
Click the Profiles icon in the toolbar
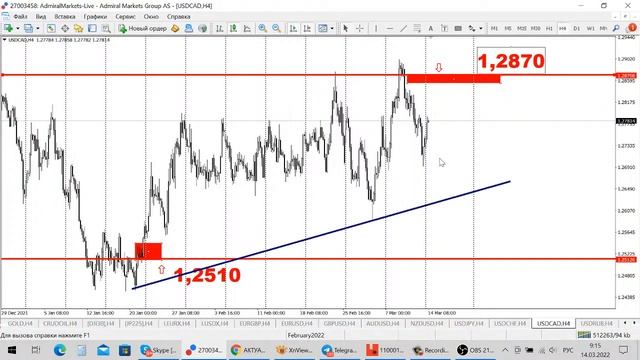pos(28,28)
